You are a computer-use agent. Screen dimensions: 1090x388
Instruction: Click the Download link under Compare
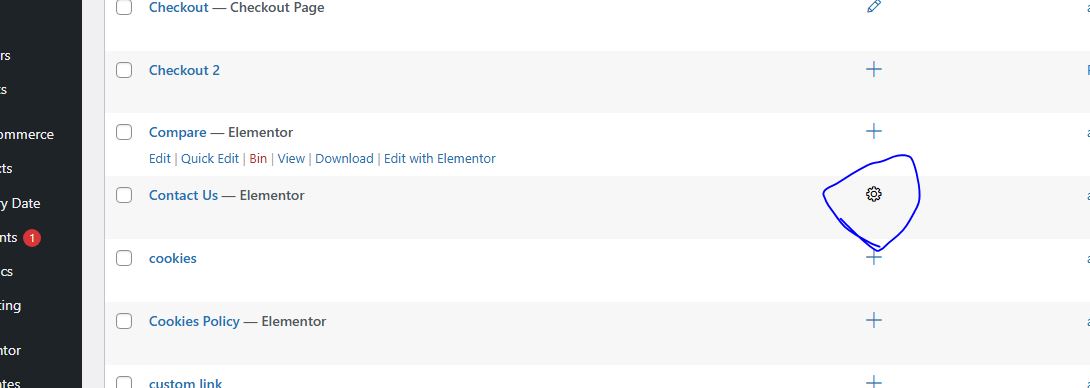[344, 159]
